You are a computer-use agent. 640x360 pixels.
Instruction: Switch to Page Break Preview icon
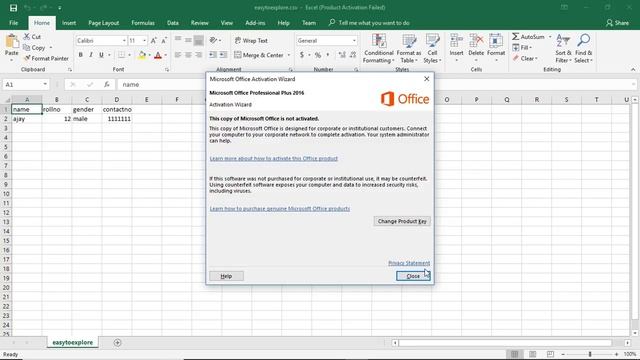(550, 354)
